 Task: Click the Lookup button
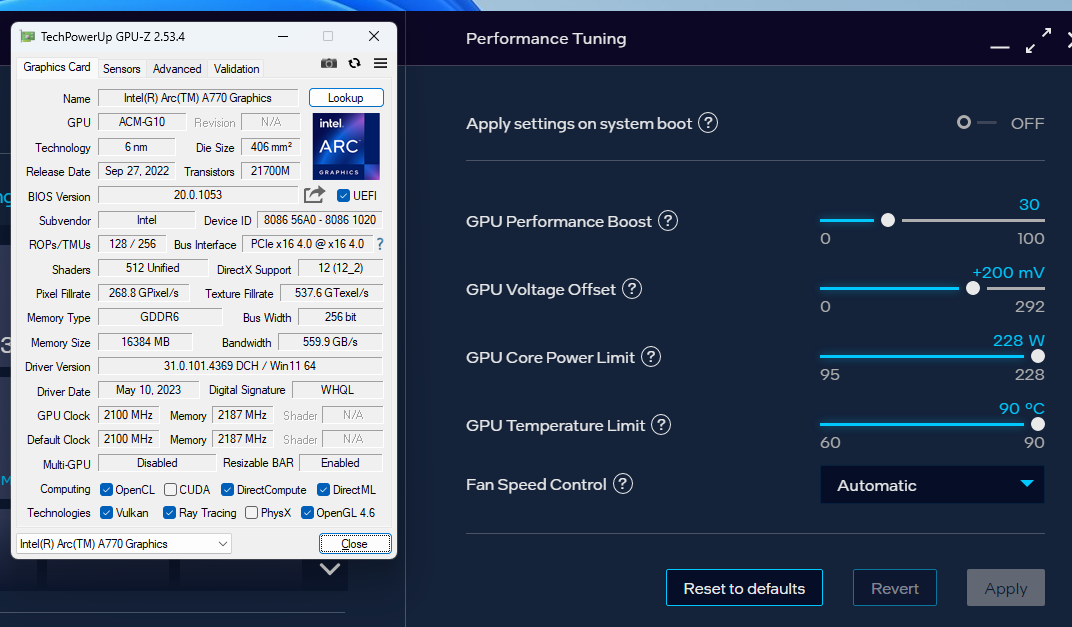[x=346, y=98]
